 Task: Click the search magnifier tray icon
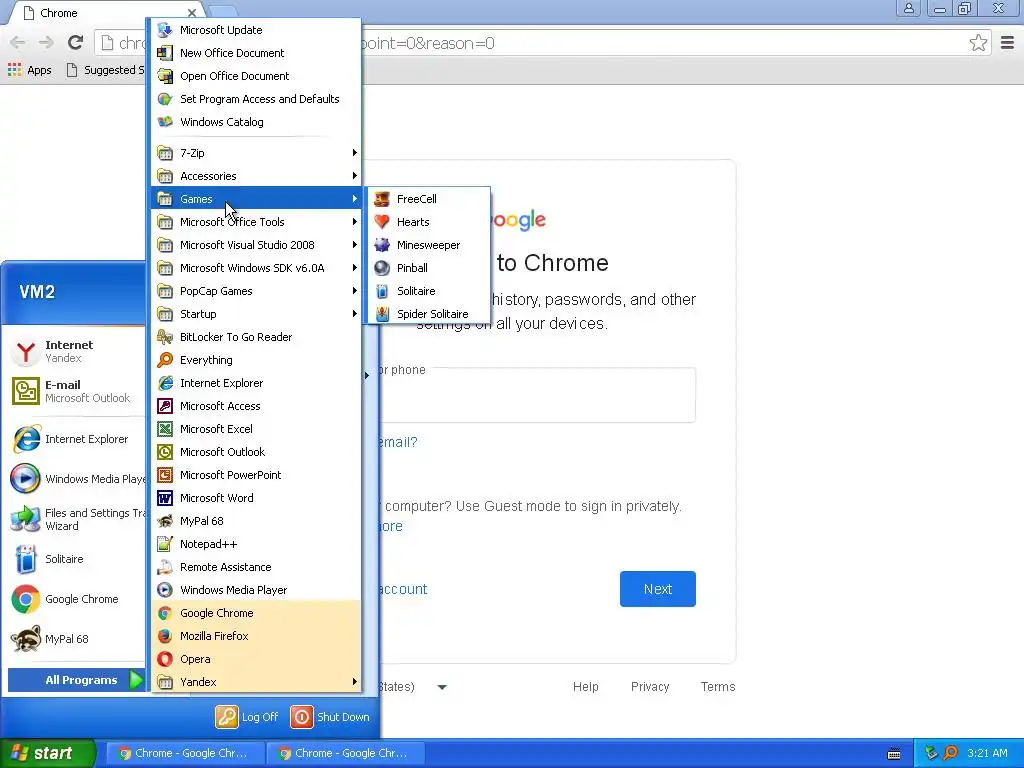pyautogui.click(x=951, y=753)
